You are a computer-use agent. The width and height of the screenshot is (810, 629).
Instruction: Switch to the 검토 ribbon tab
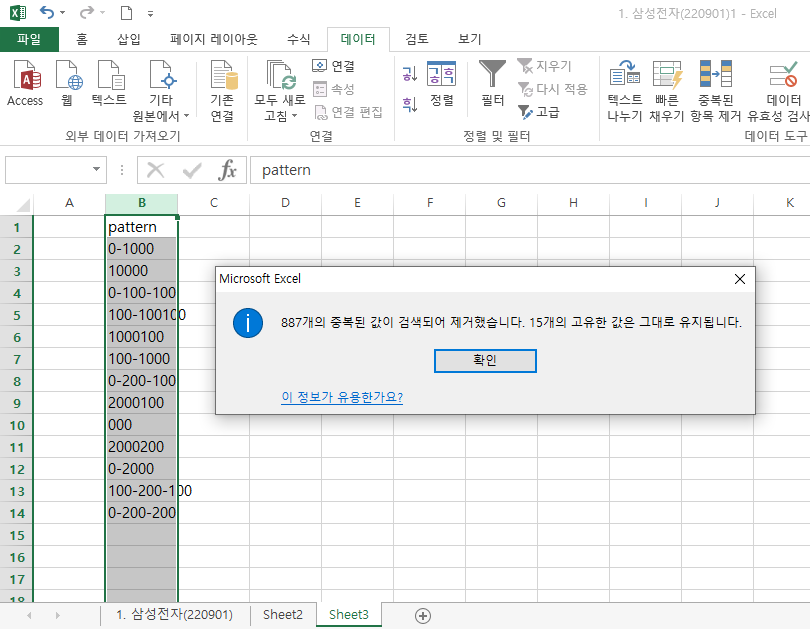click(x=416, y=39)
